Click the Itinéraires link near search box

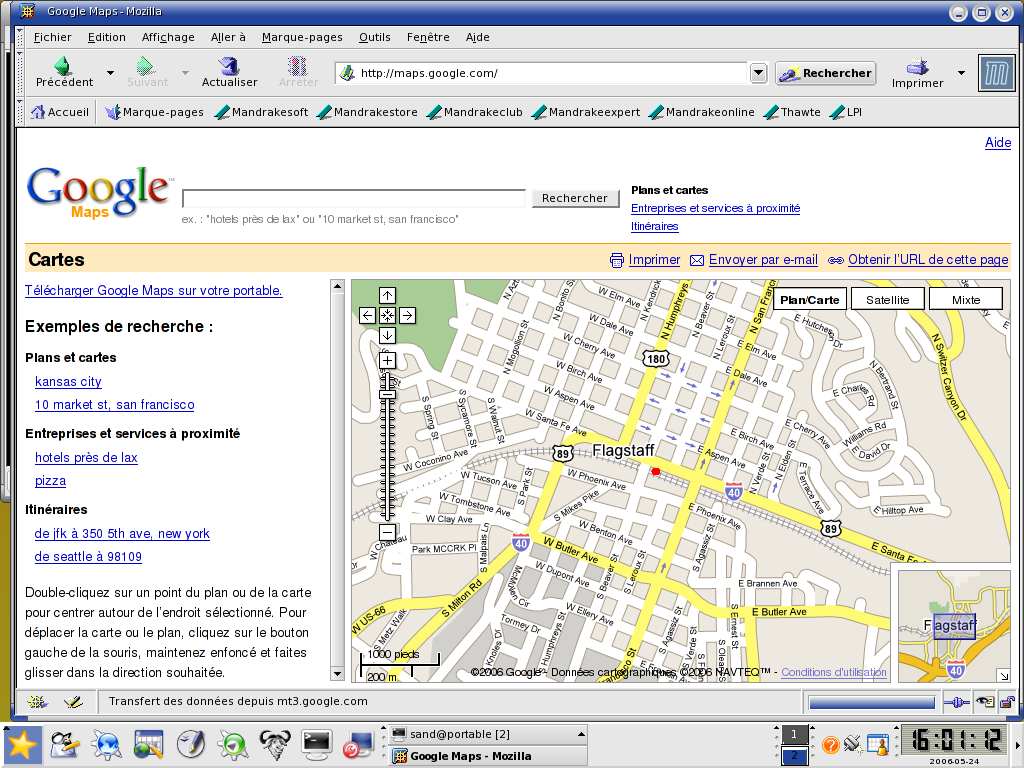(x=654, y=226)
